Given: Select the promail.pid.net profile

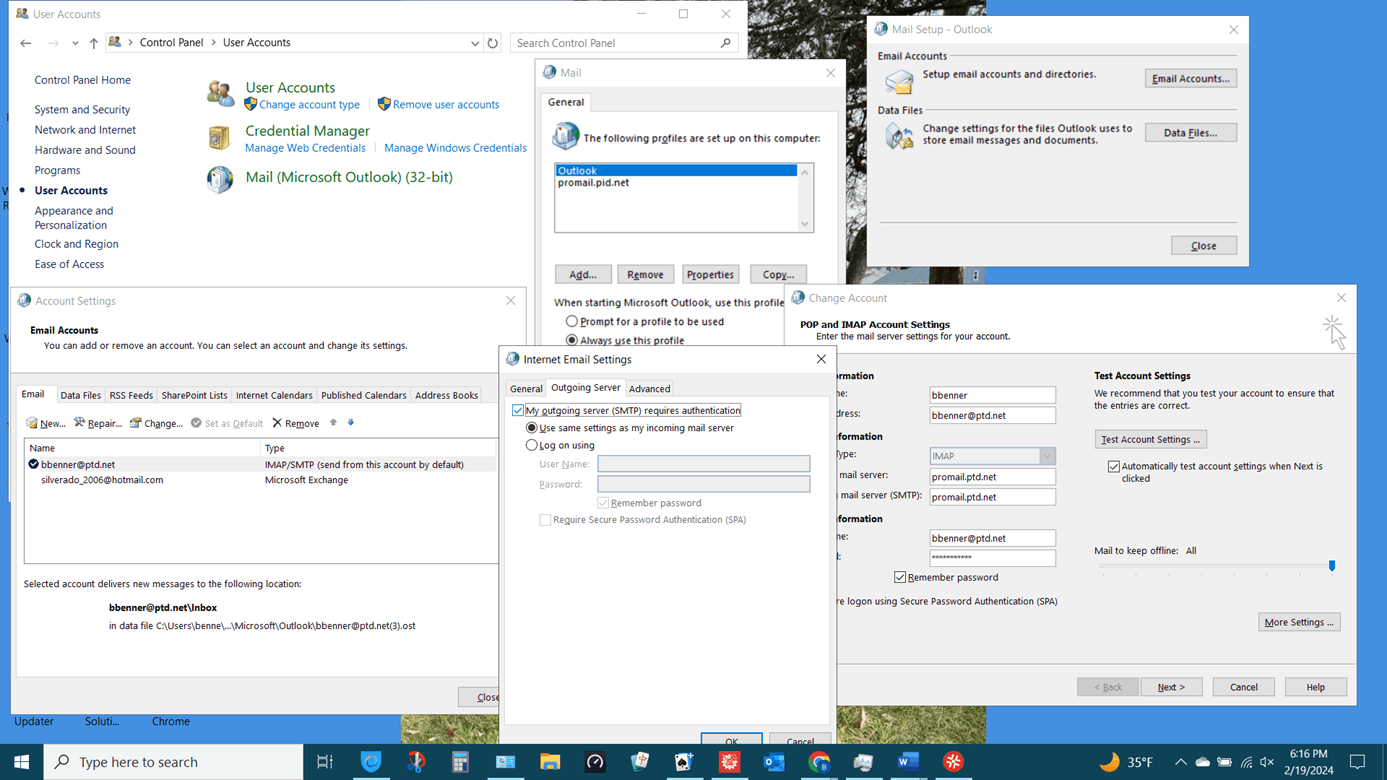Looking at the screenshot, I should 676,183.
